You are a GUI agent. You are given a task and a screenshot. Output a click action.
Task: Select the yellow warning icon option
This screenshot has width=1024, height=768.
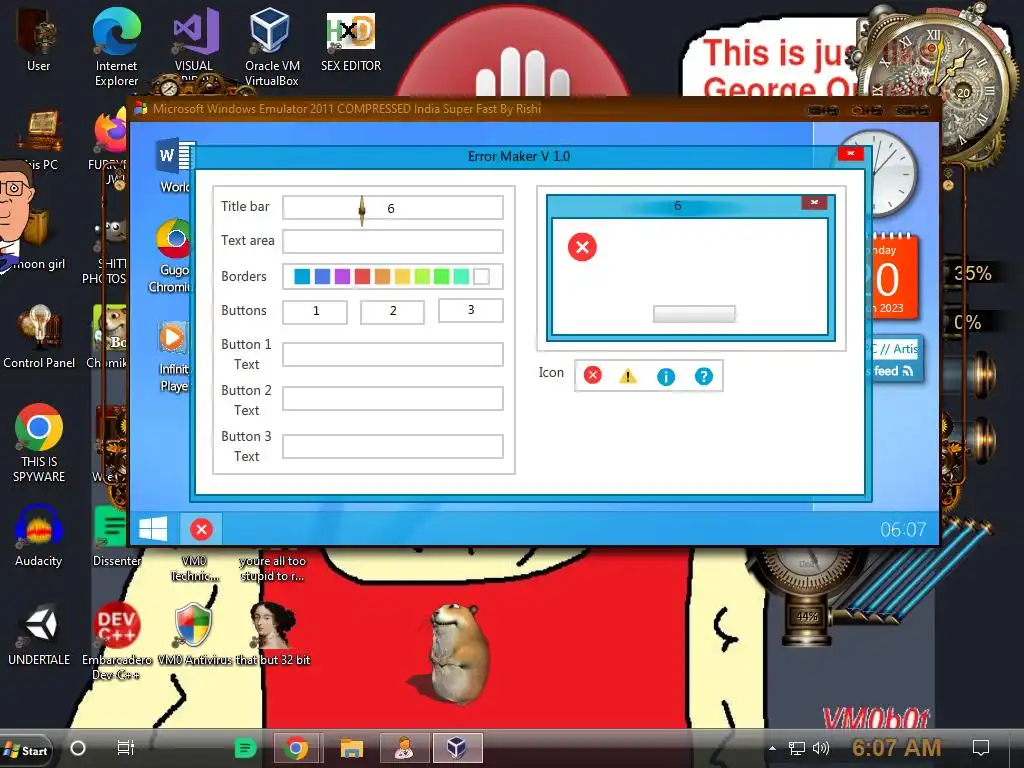[x=628, y=376]
